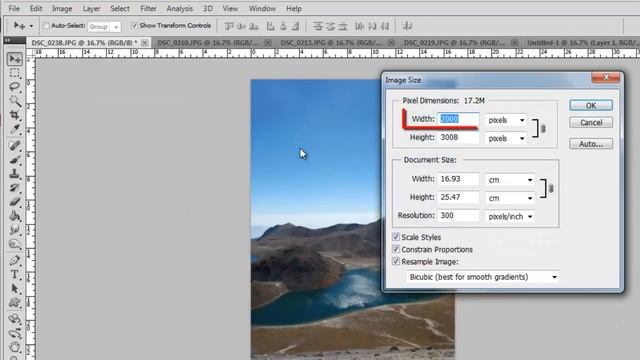Select the Brush tool
640x360 pixels.
pyautogui.click(x=15, y=160)
